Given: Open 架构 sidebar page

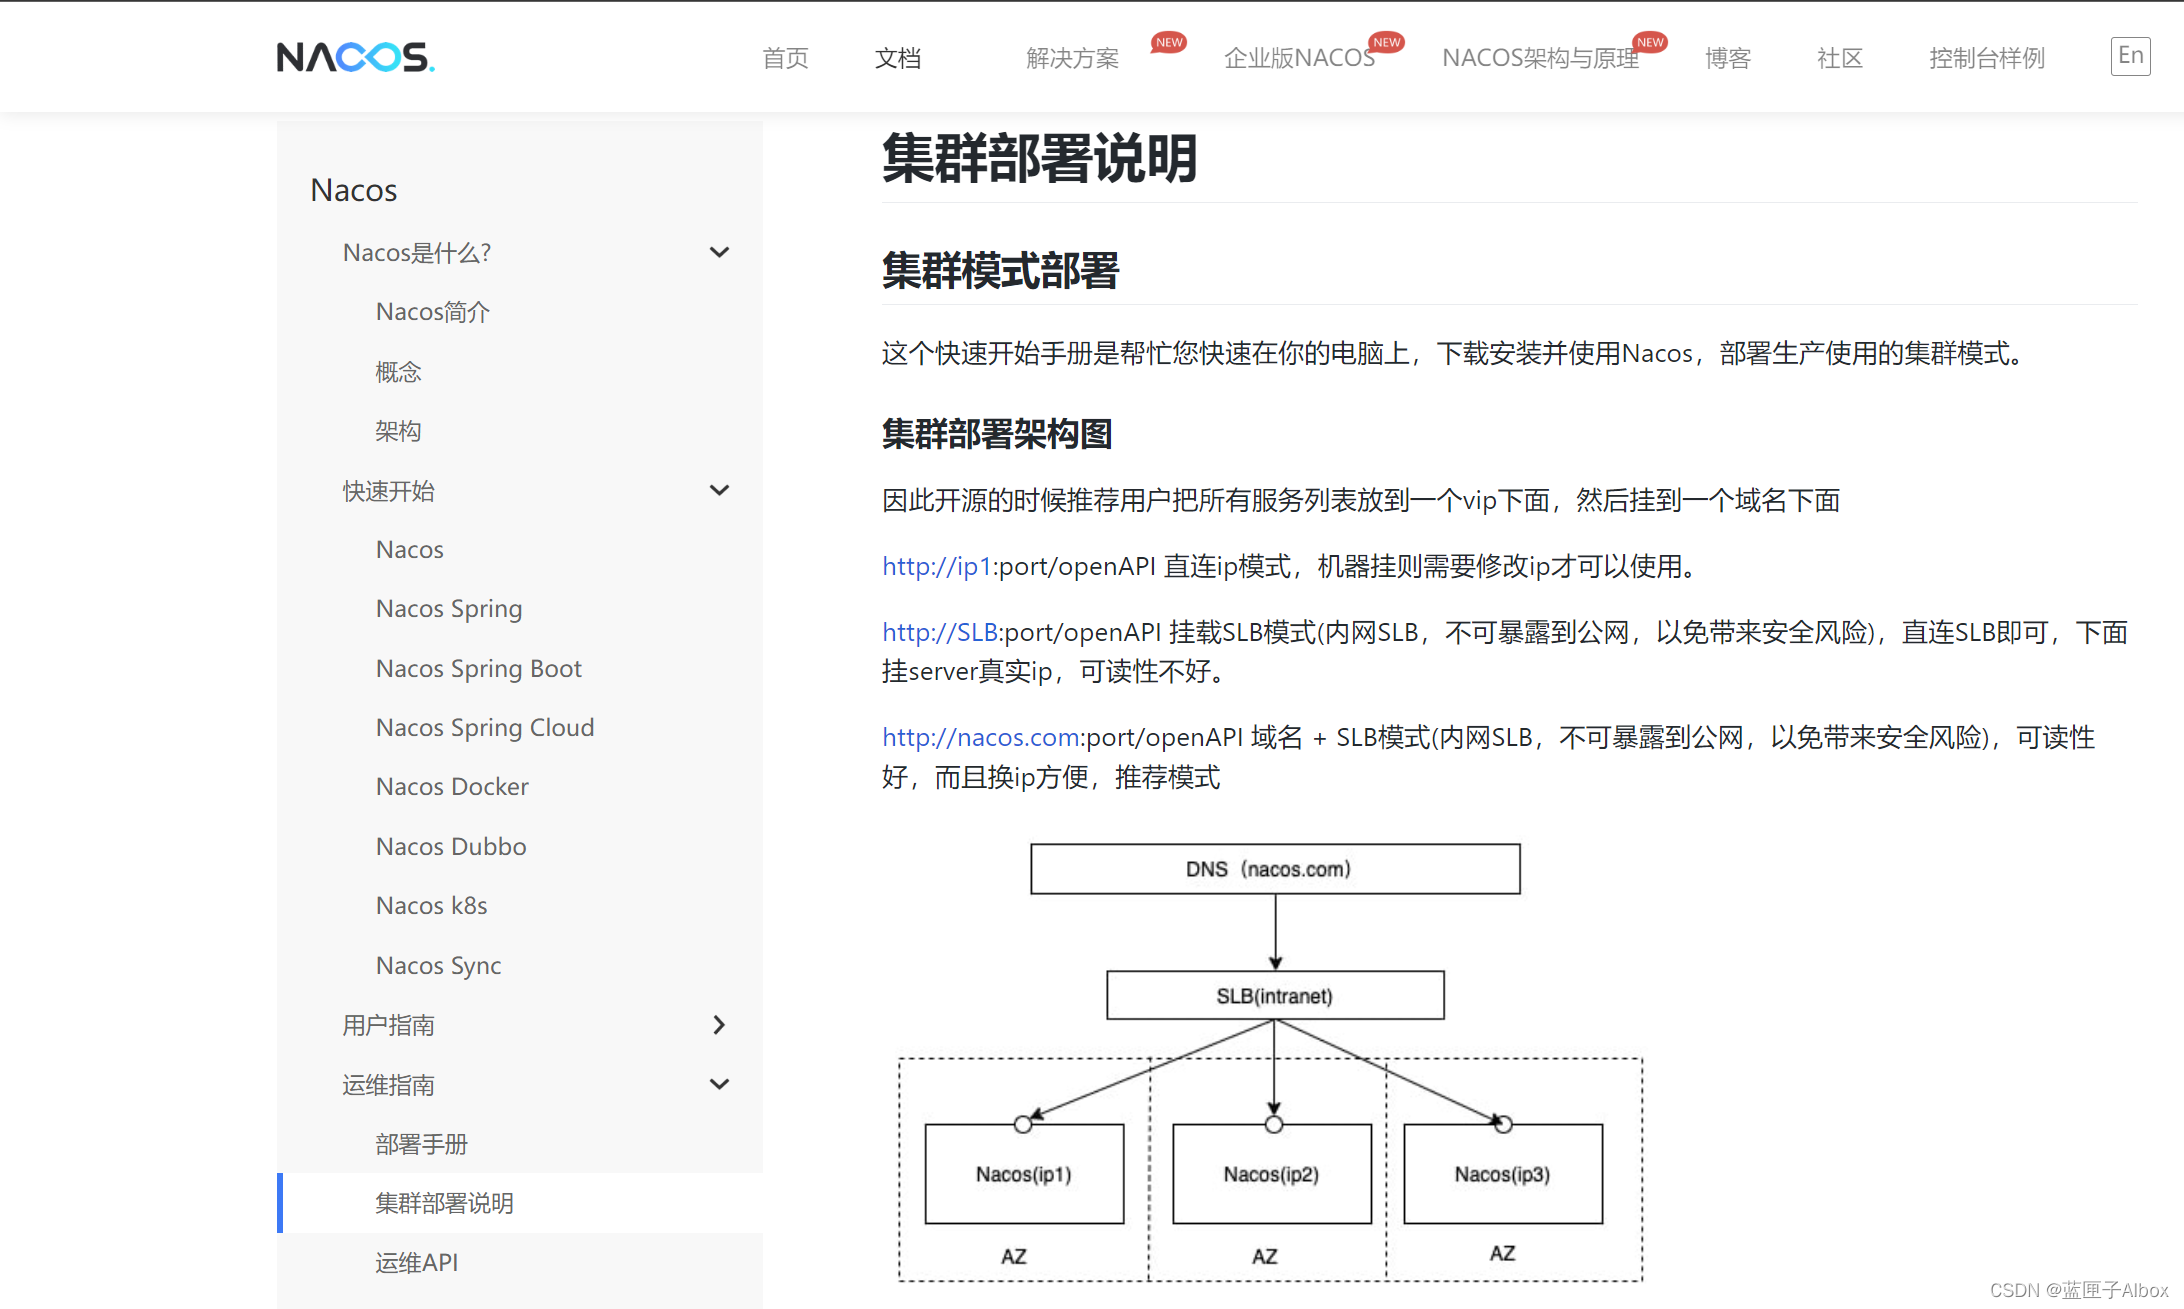Looking at the screenshot, I should click(398, 431).
